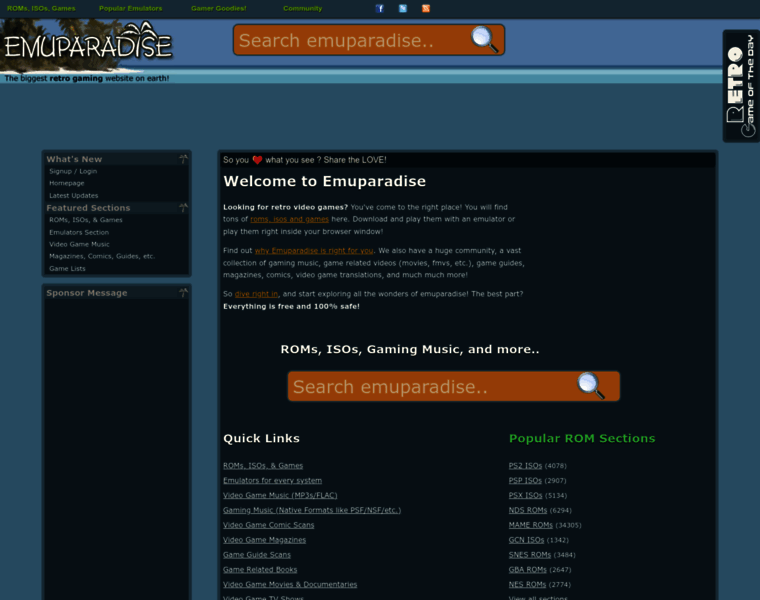Open PSP ISOs section

pos(525,480)
